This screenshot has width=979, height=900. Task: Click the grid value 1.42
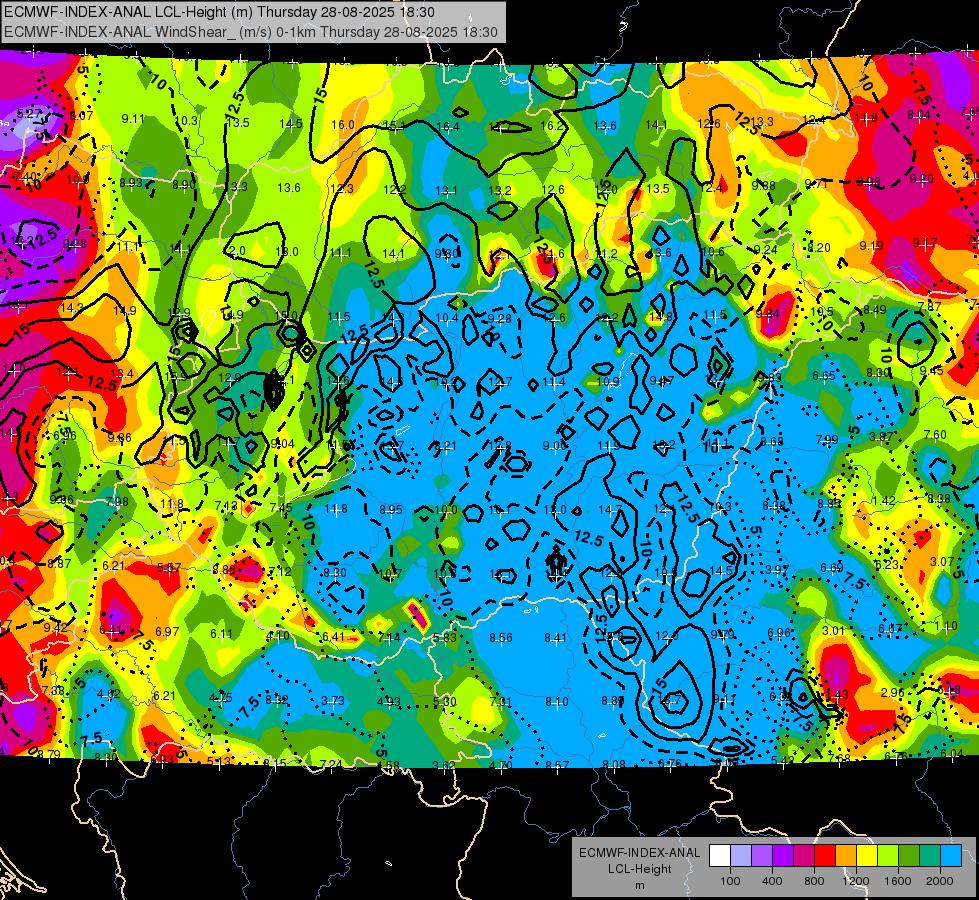[884, 501]
